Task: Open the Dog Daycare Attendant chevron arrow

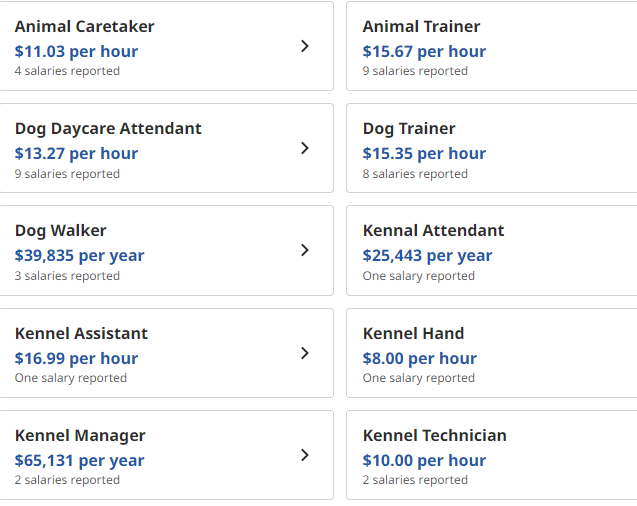Action: (305, 148)
